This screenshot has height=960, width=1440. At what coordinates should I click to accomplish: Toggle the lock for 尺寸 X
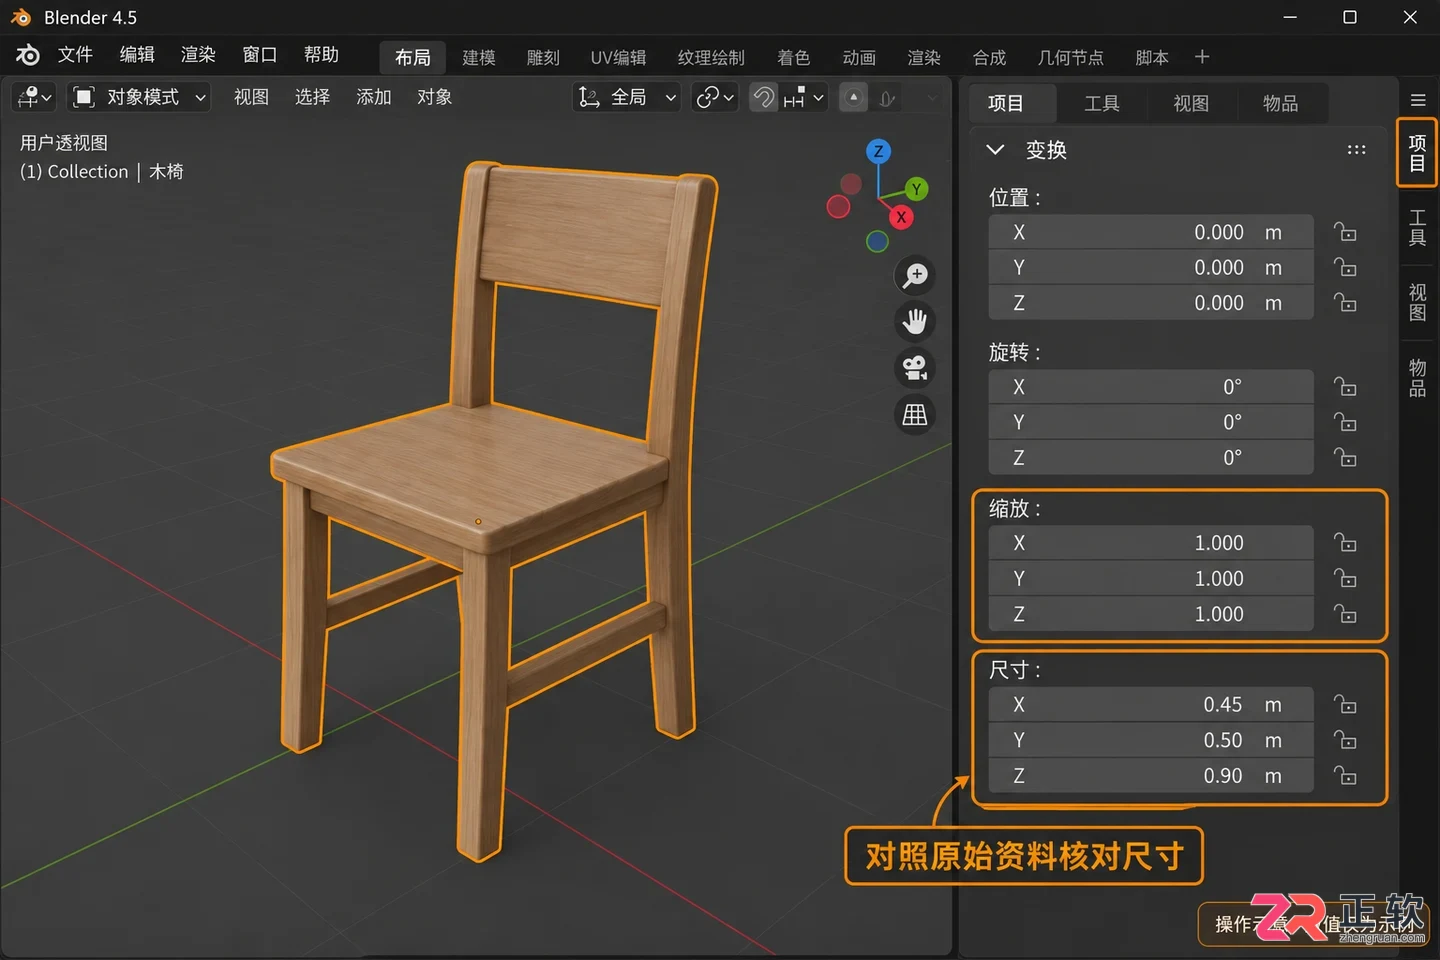[x=1345, y=705]
